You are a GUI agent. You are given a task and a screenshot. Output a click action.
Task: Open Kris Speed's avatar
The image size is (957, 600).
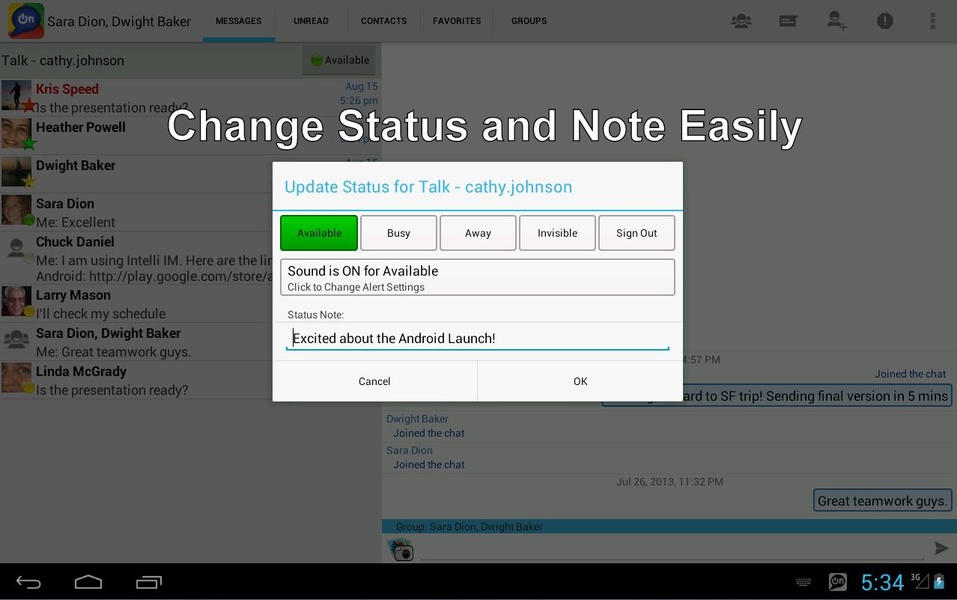coord(16,96)
